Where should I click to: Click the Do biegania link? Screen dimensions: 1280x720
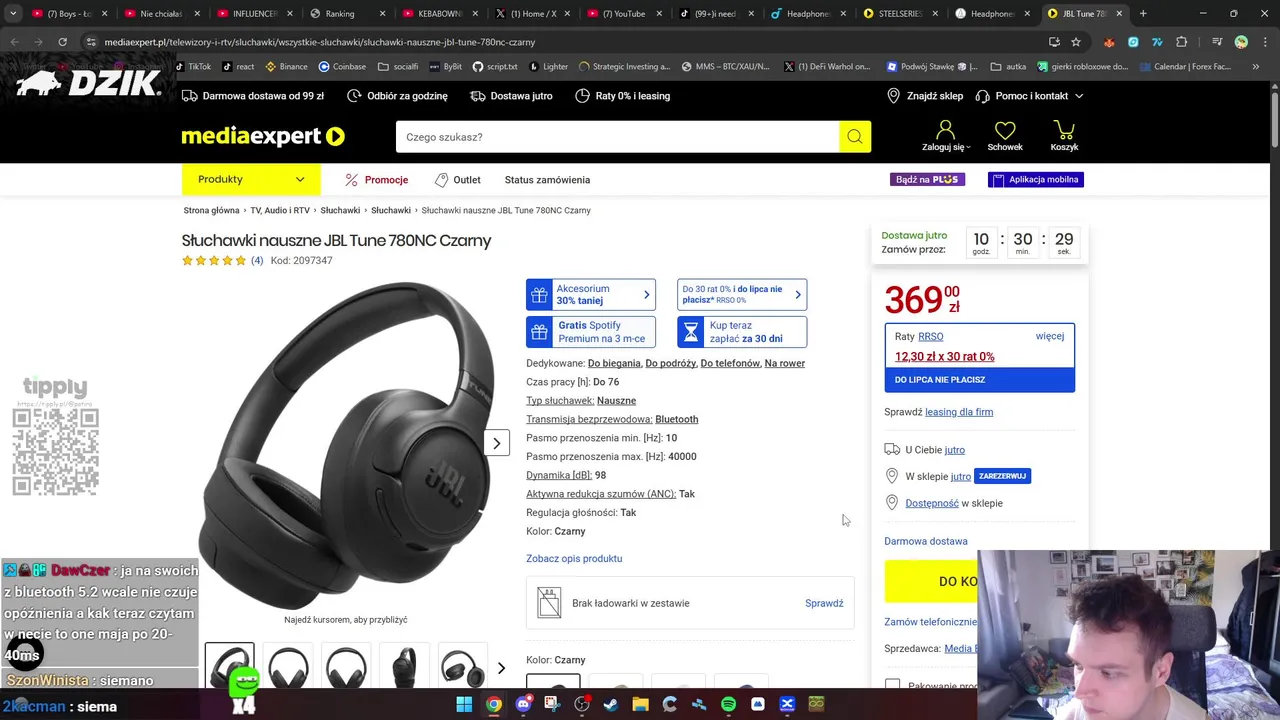click(x=614, y=363)
